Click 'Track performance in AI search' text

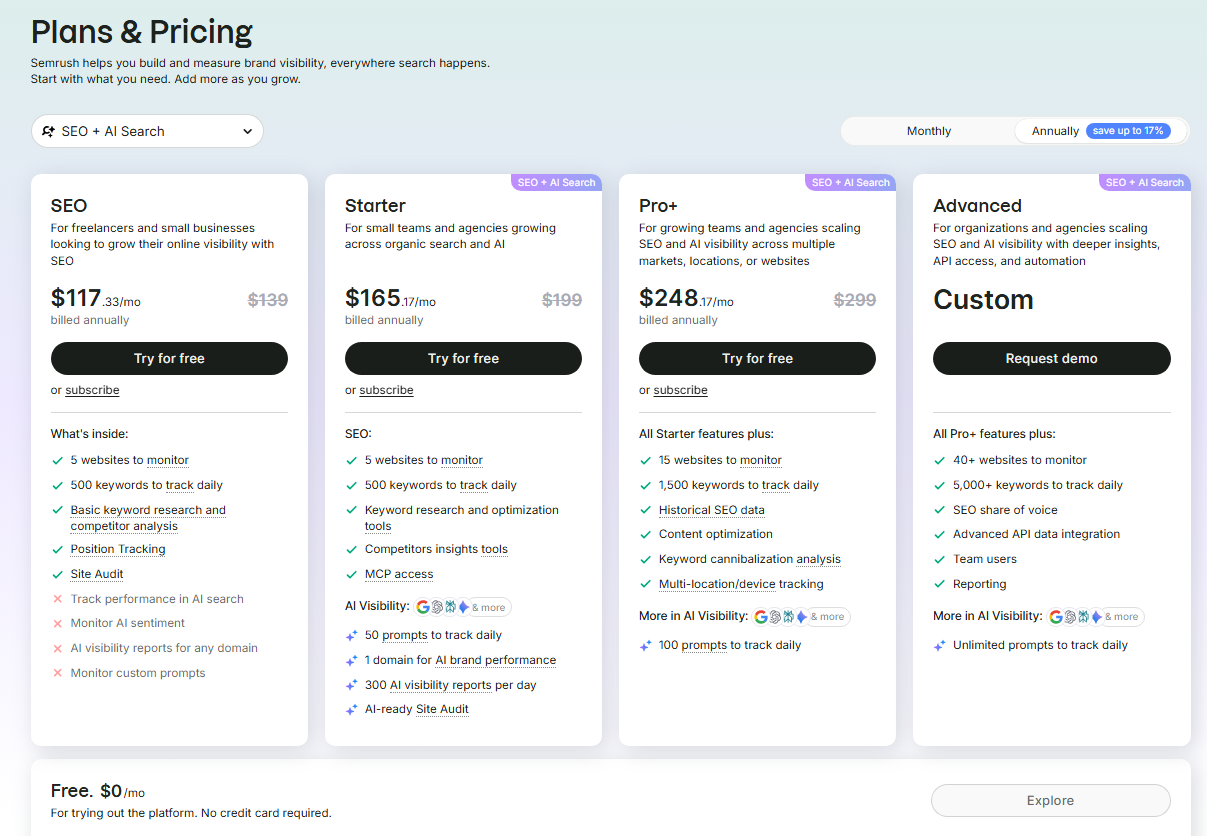coord(157,599)
